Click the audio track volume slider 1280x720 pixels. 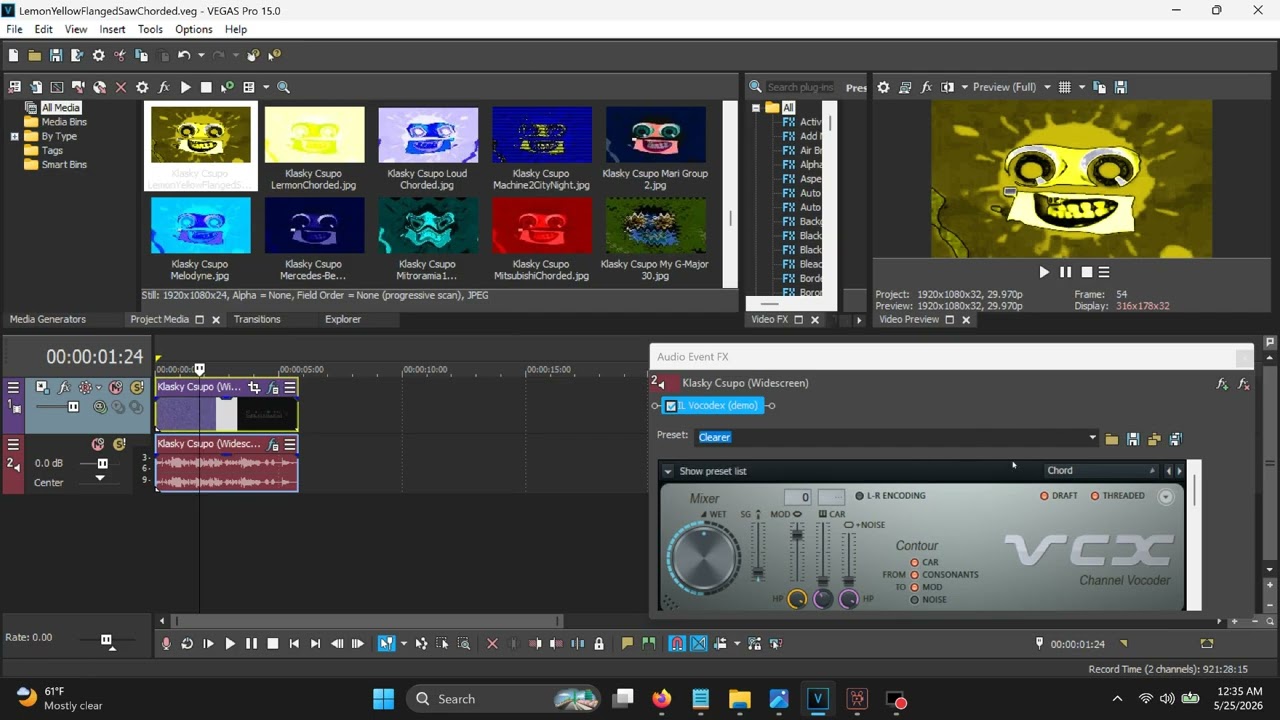click(x=102, y=464)
